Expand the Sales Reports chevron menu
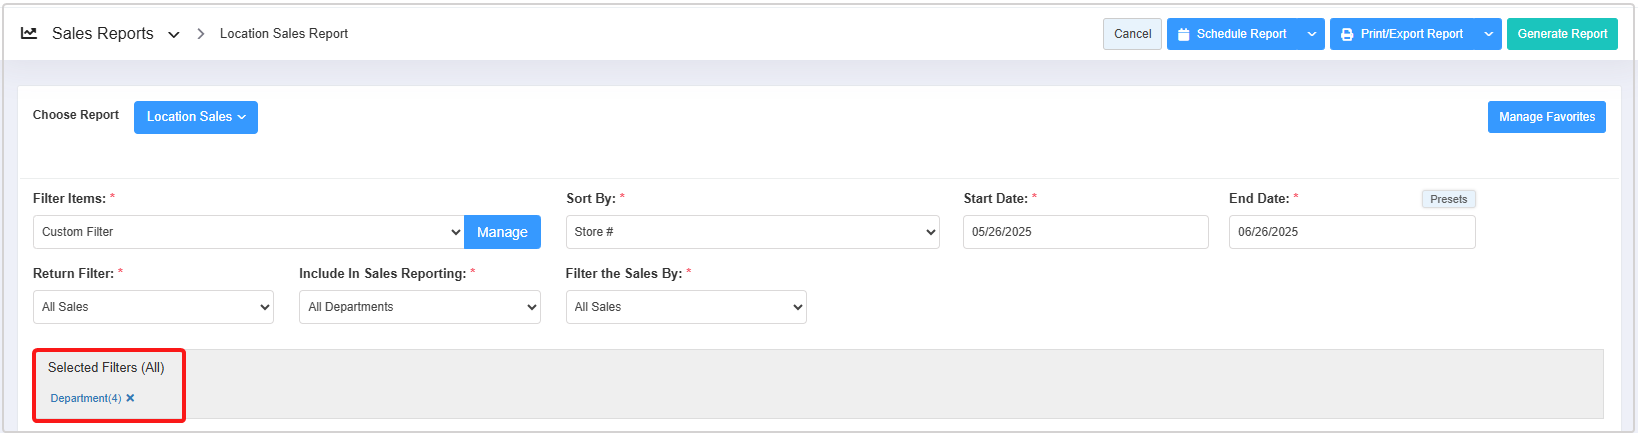Screen dimensions: 1638x433 coord(174,34)
